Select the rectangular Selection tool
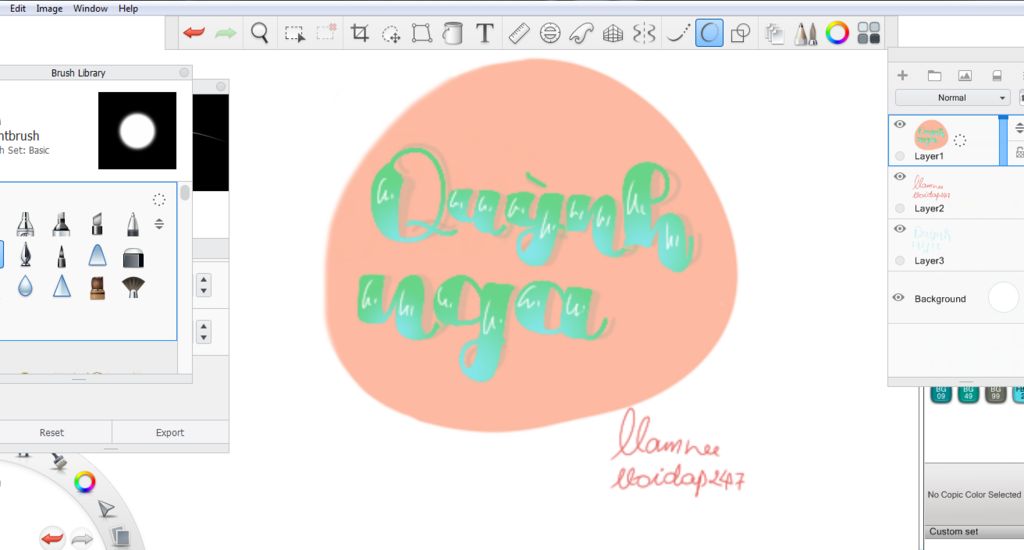1024x550 pixels. tap(295, 33)
